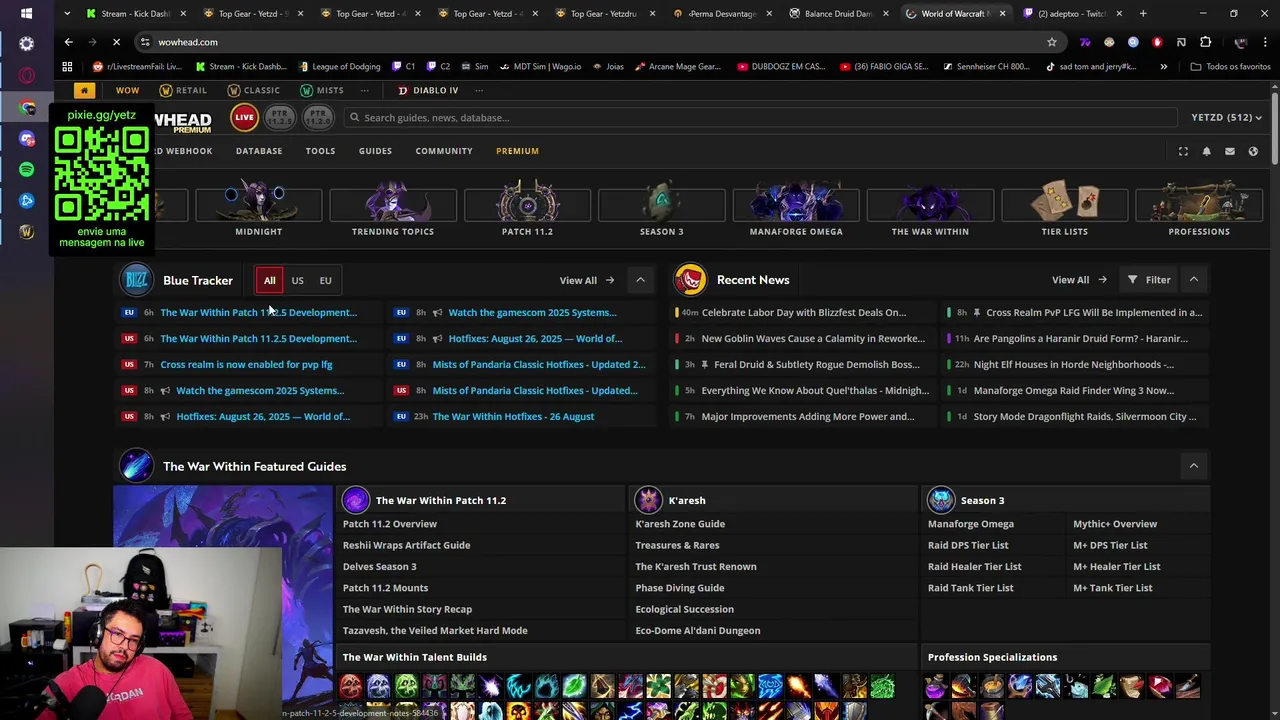This screenshot has width=1280, height=720.
Task: Open Patch 11.2 Overview guide
Action: (390, 524)
